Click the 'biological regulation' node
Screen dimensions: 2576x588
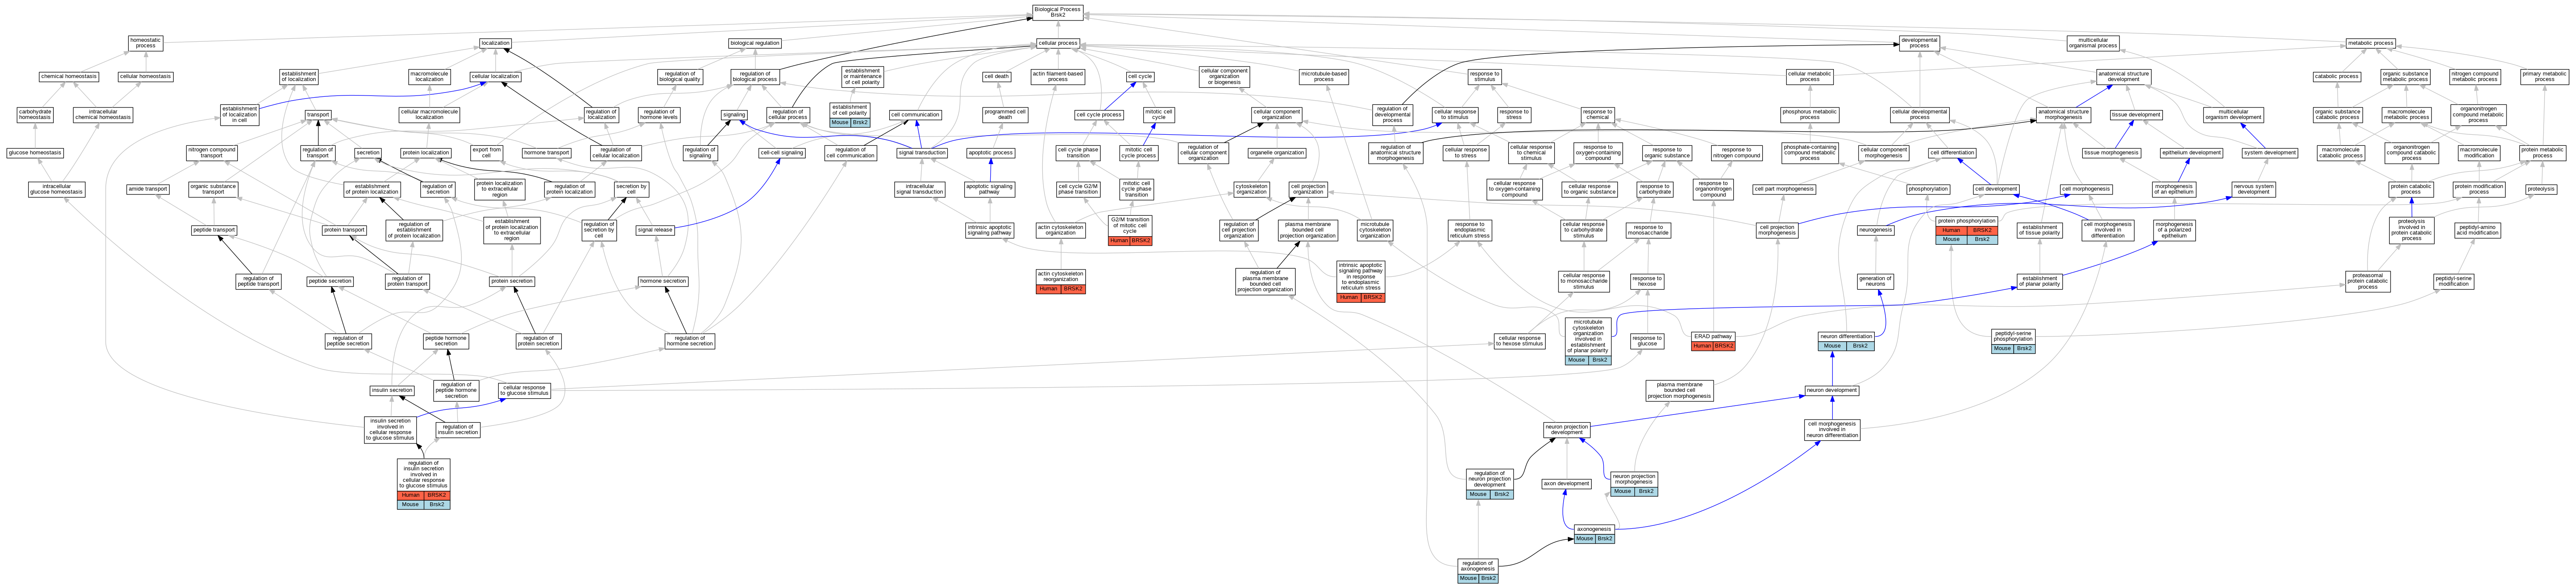tap(755, 43)
